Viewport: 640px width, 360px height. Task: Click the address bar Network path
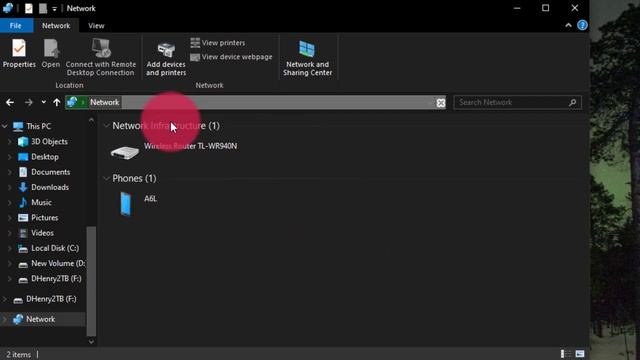click(x=105, y=102)
